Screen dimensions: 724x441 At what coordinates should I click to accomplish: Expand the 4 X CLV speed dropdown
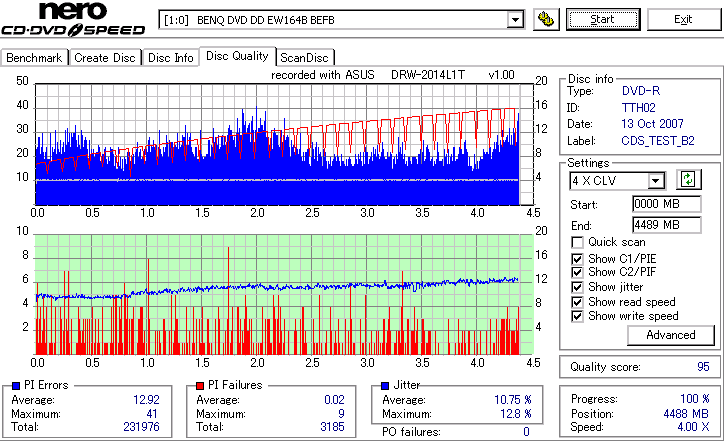(x=655, y=181)
